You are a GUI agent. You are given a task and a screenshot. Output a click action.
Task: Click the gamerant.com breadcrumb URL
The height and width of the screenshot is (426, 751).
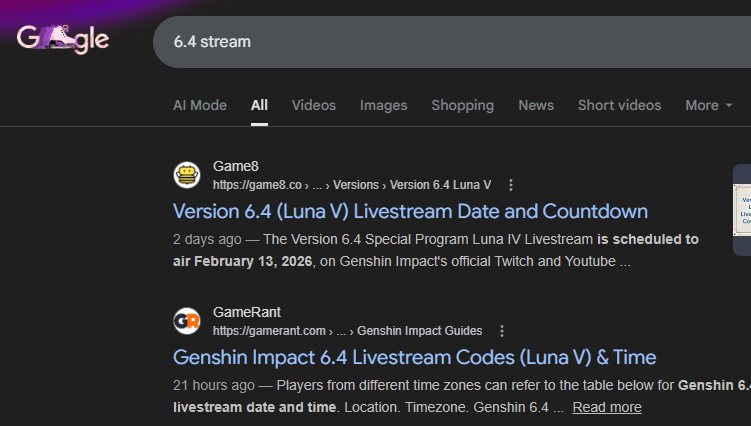[348, 331]
